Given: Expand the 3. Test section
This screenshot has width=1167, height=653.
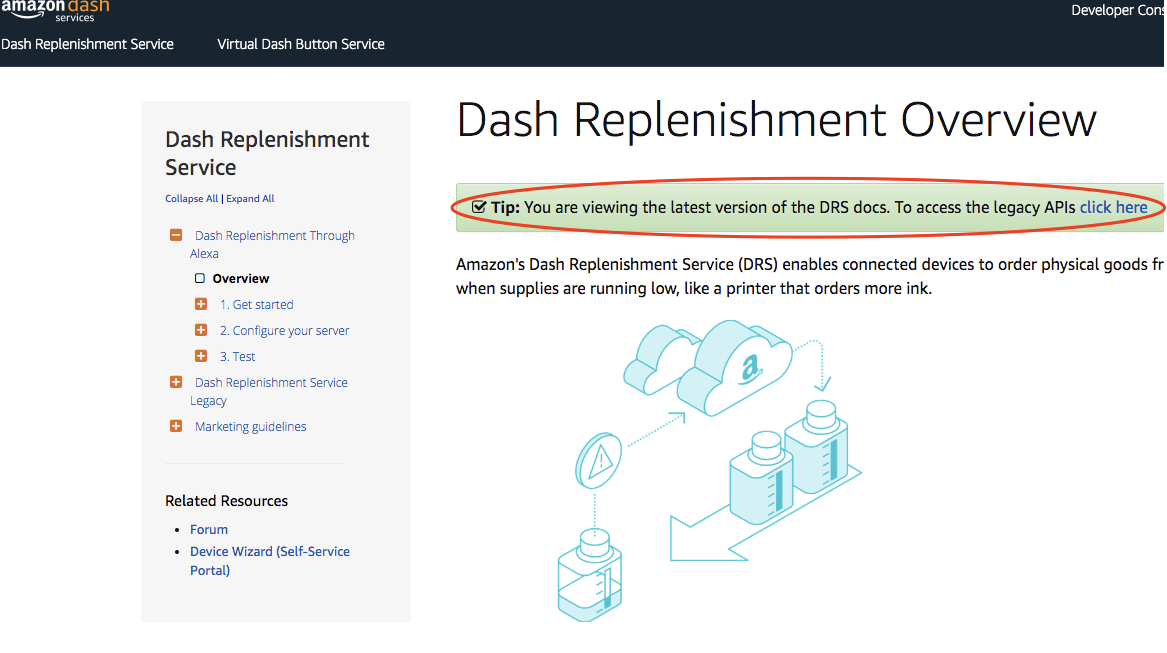Looking at the screenshot, I should pyautogui.click(x=201, y=356).
